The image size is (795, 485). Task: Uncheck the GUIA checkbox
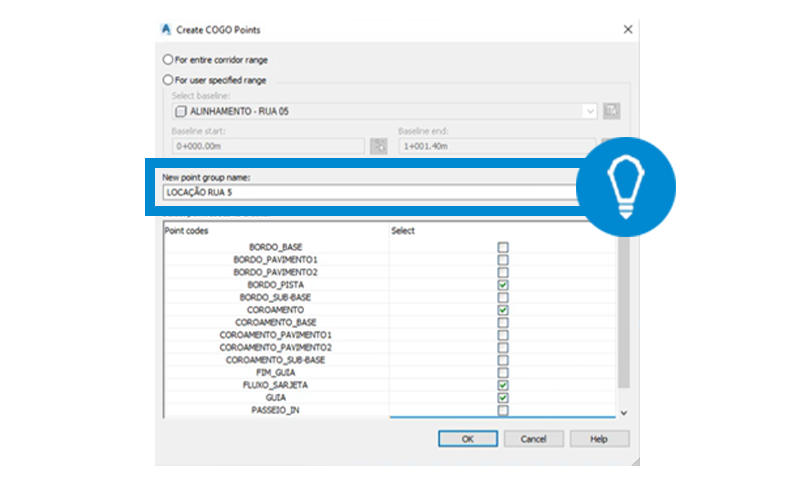(x=503, y=398)
